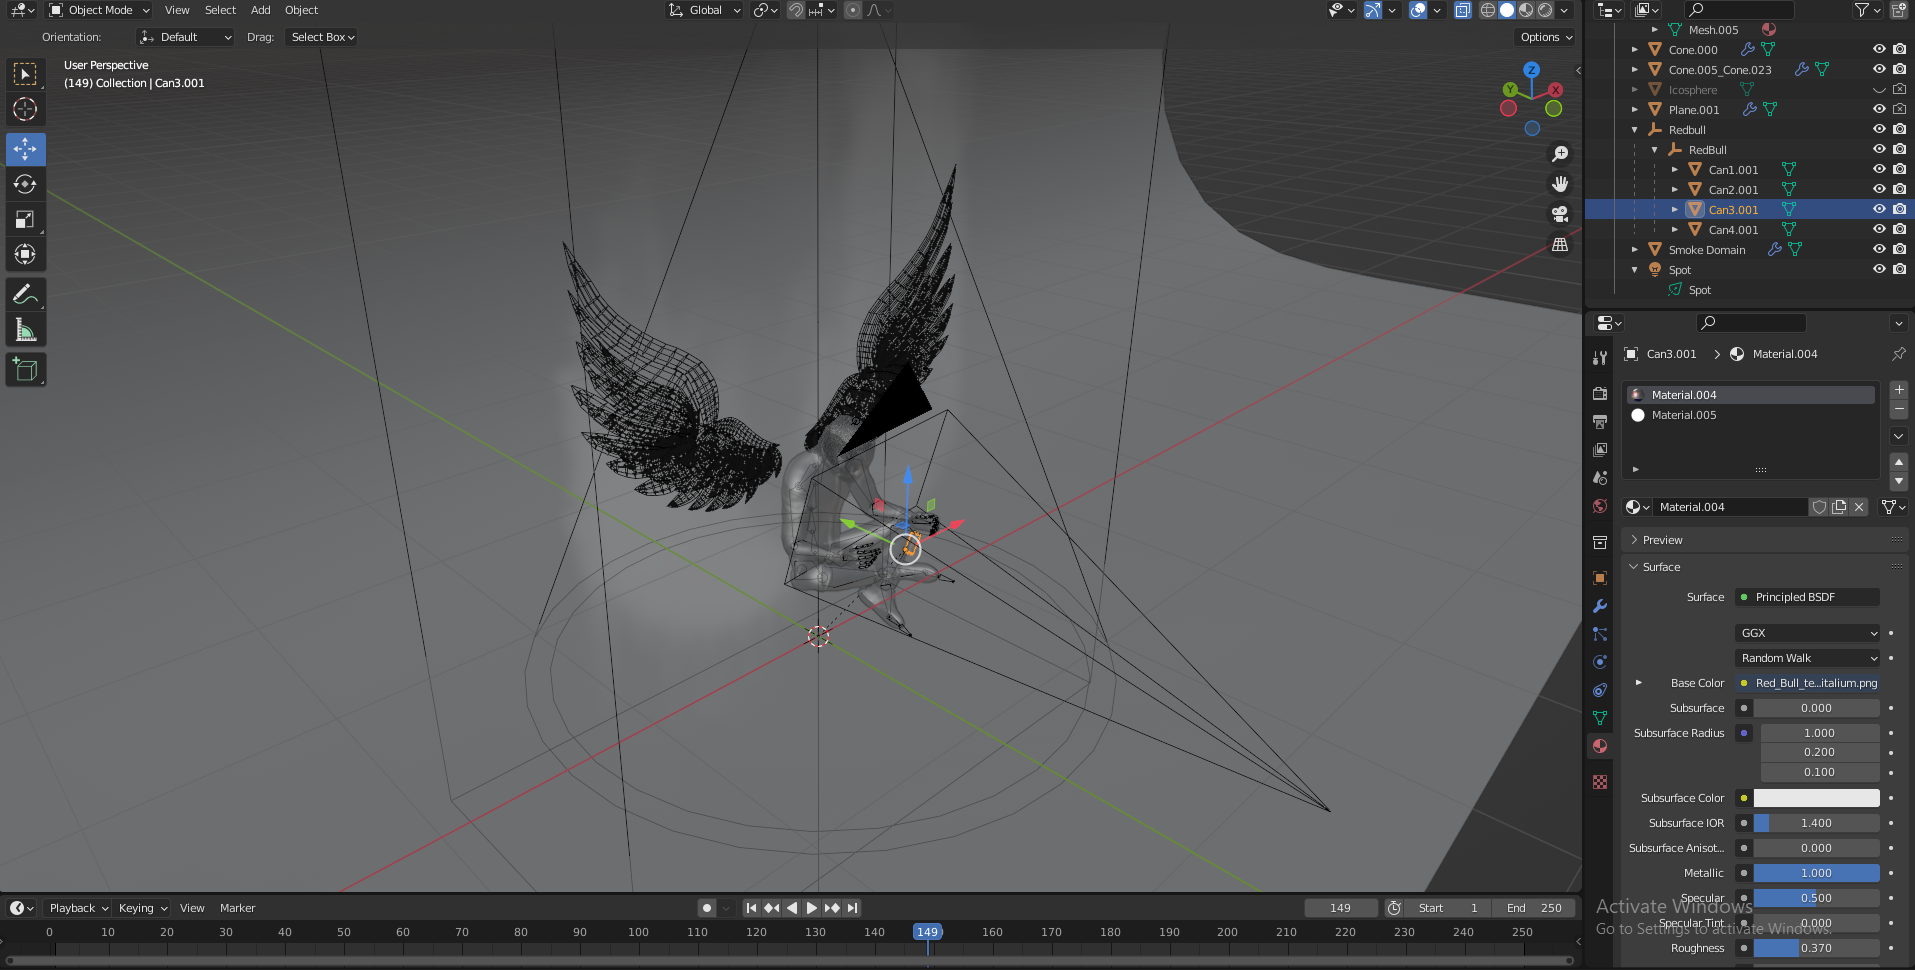Open the Output properties tab
Image resolution: width=1915 pixels, height=970 pixels.
click(1600, 422)
